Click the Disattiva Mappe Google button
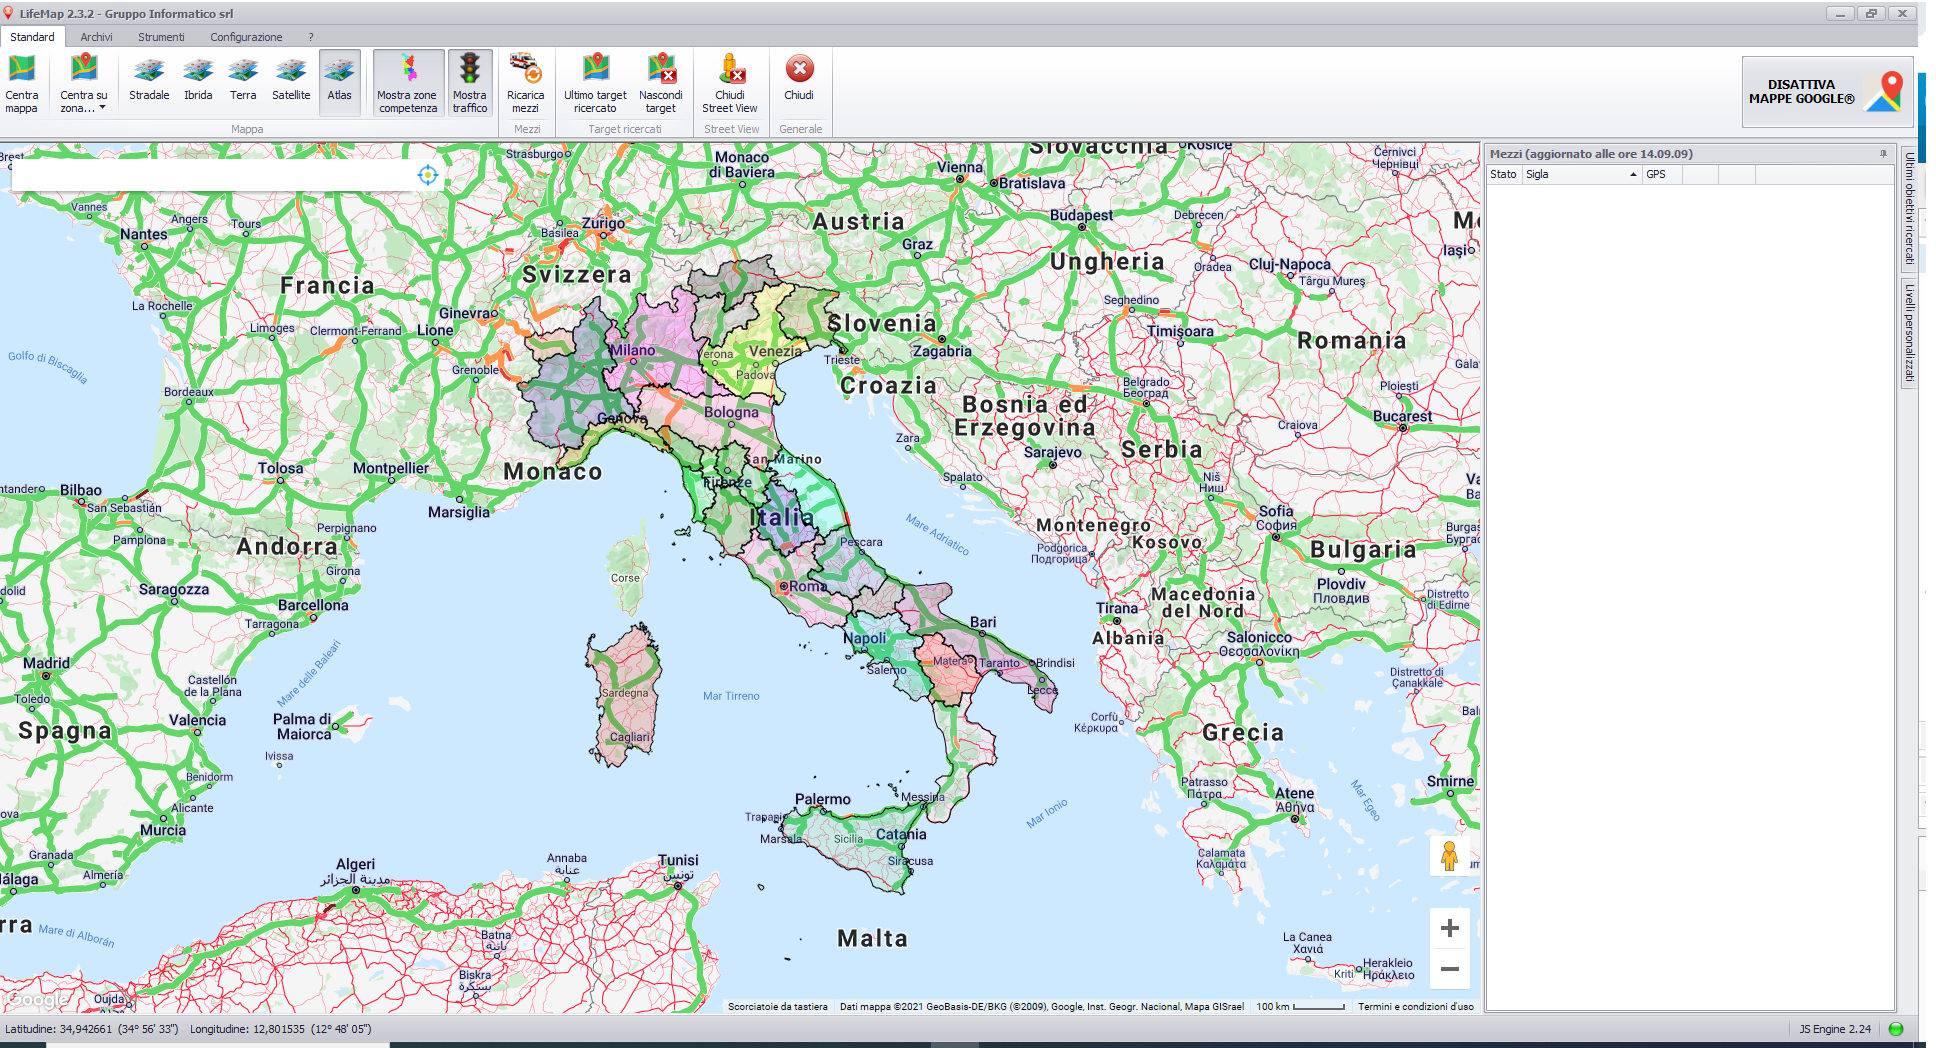Screen dimensions: 1936x1048 (x=1826, y=92)
